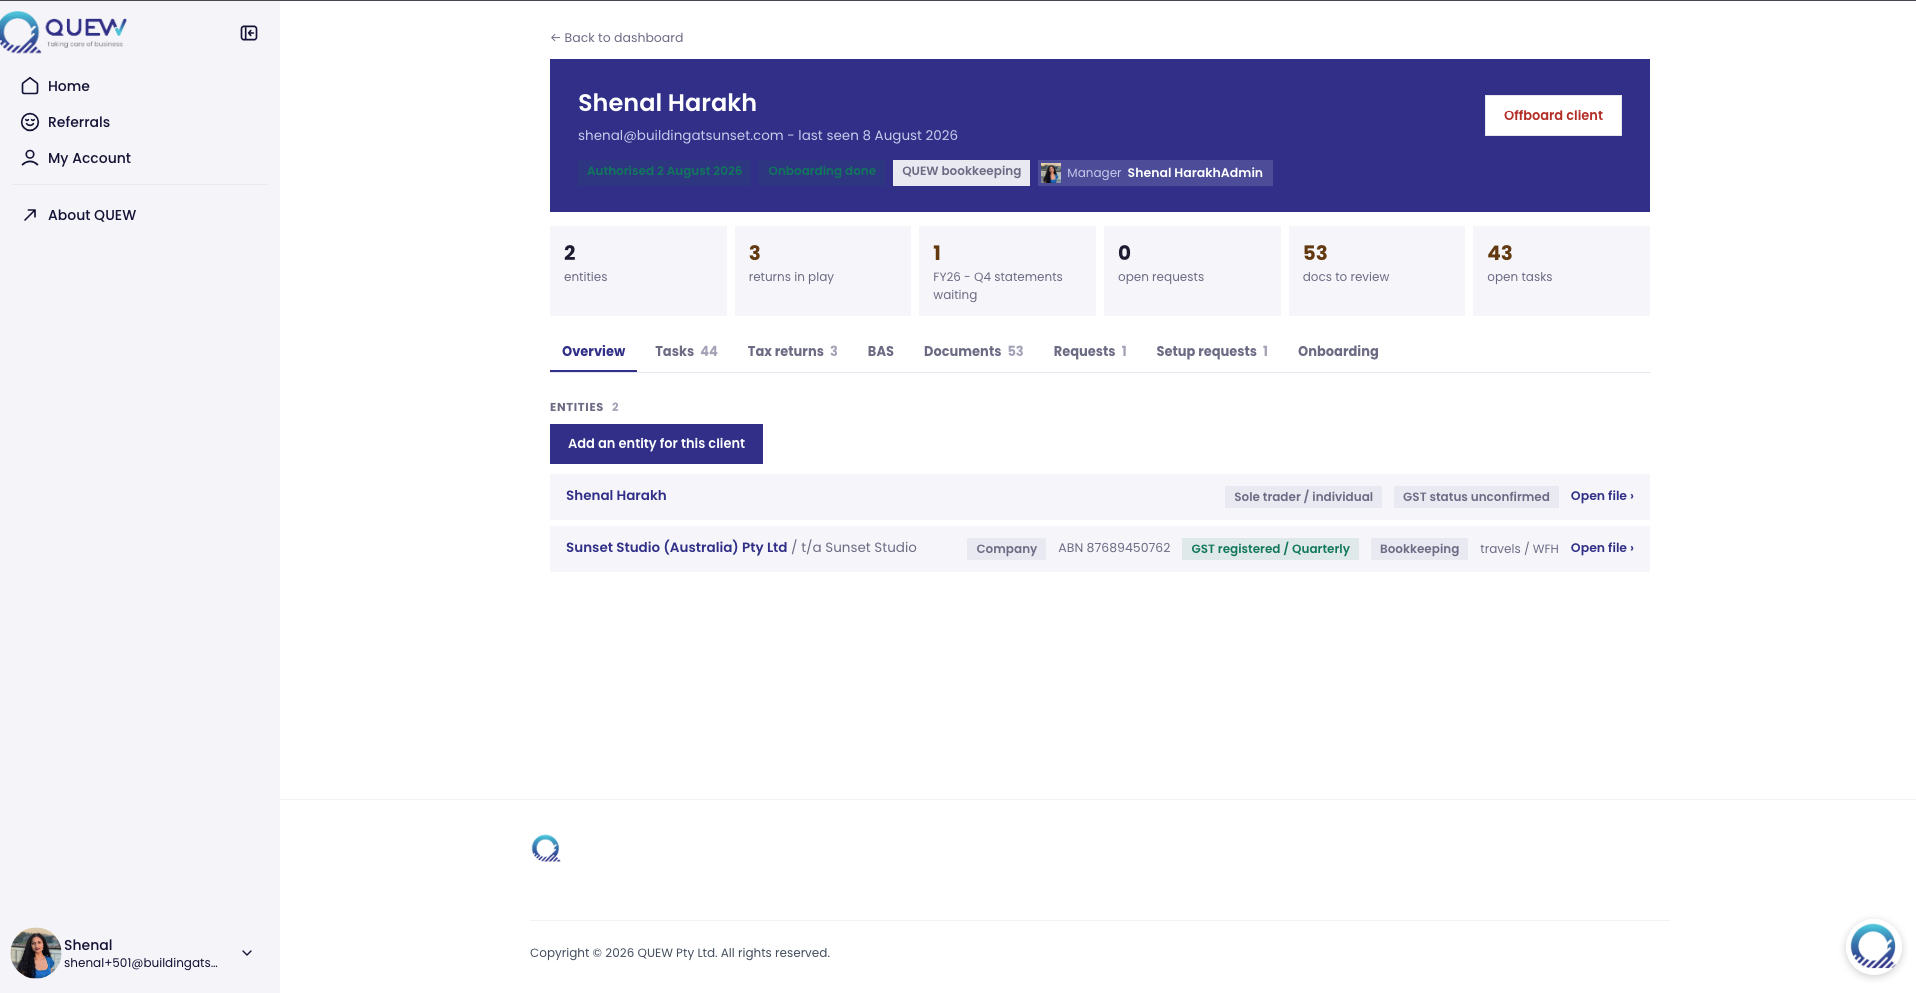Click GST registered / Quarterly tag
Screen dimensions: 1916x993
(1270, 549)
